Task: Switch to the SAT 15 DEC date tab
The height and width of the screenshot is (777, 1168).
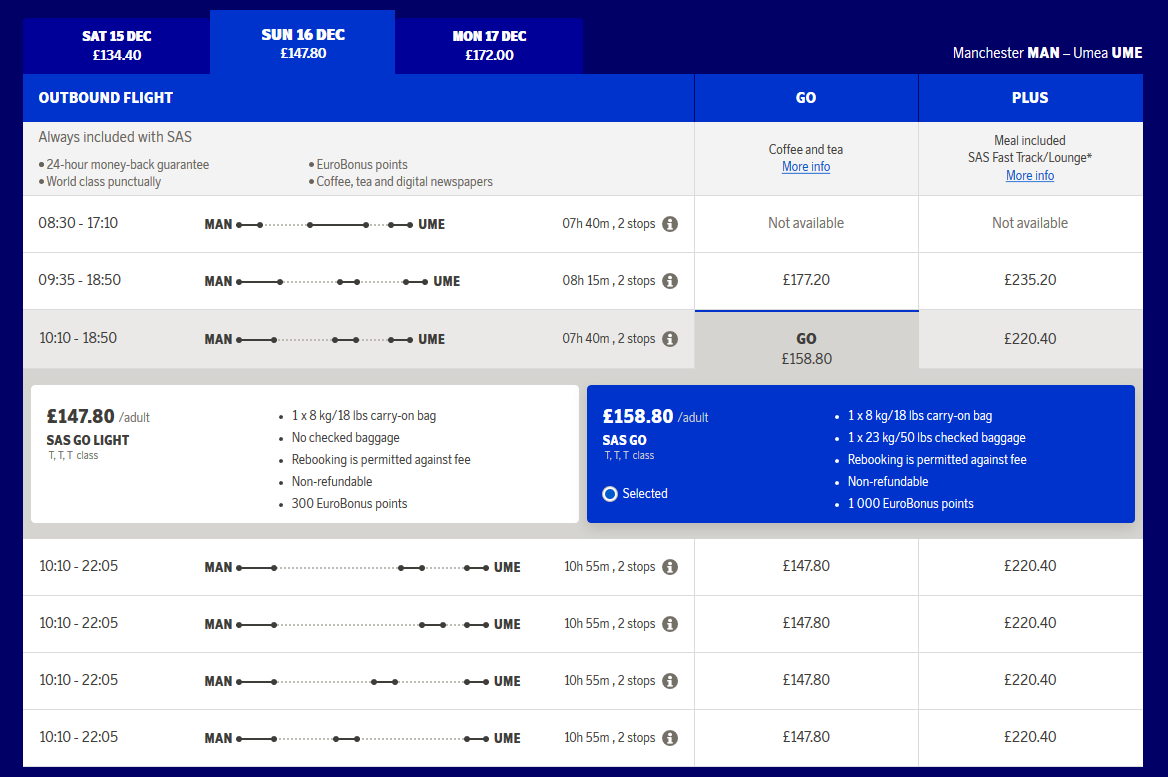Action: [117, 45]
